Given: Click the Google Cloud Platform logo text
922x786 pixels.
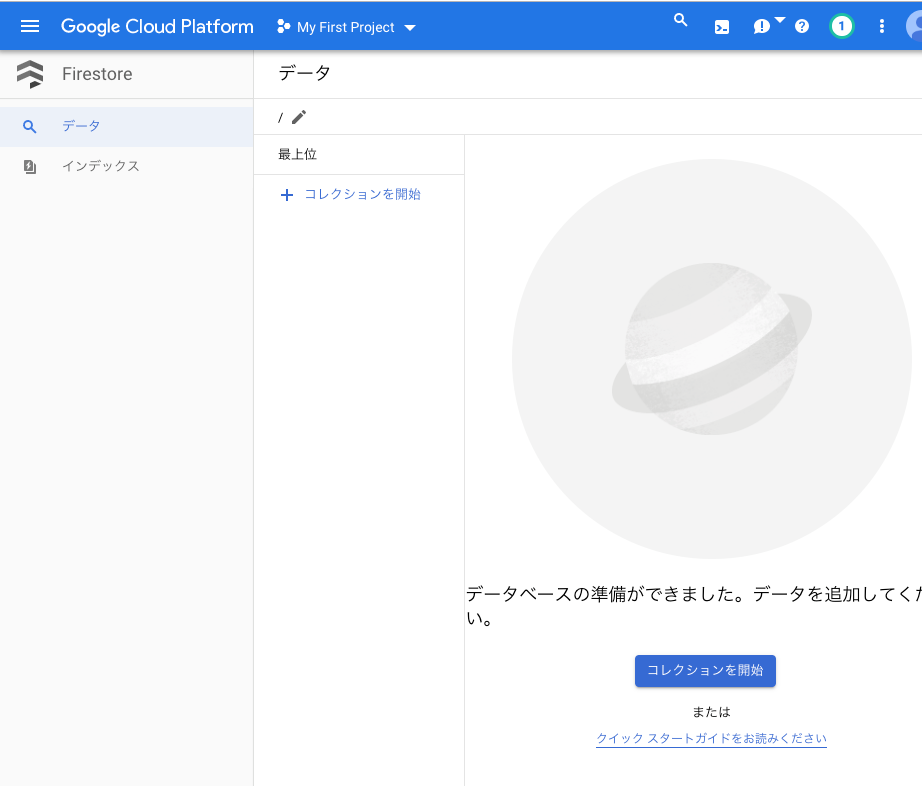Looking at the screenshot, I should point(157,26).
